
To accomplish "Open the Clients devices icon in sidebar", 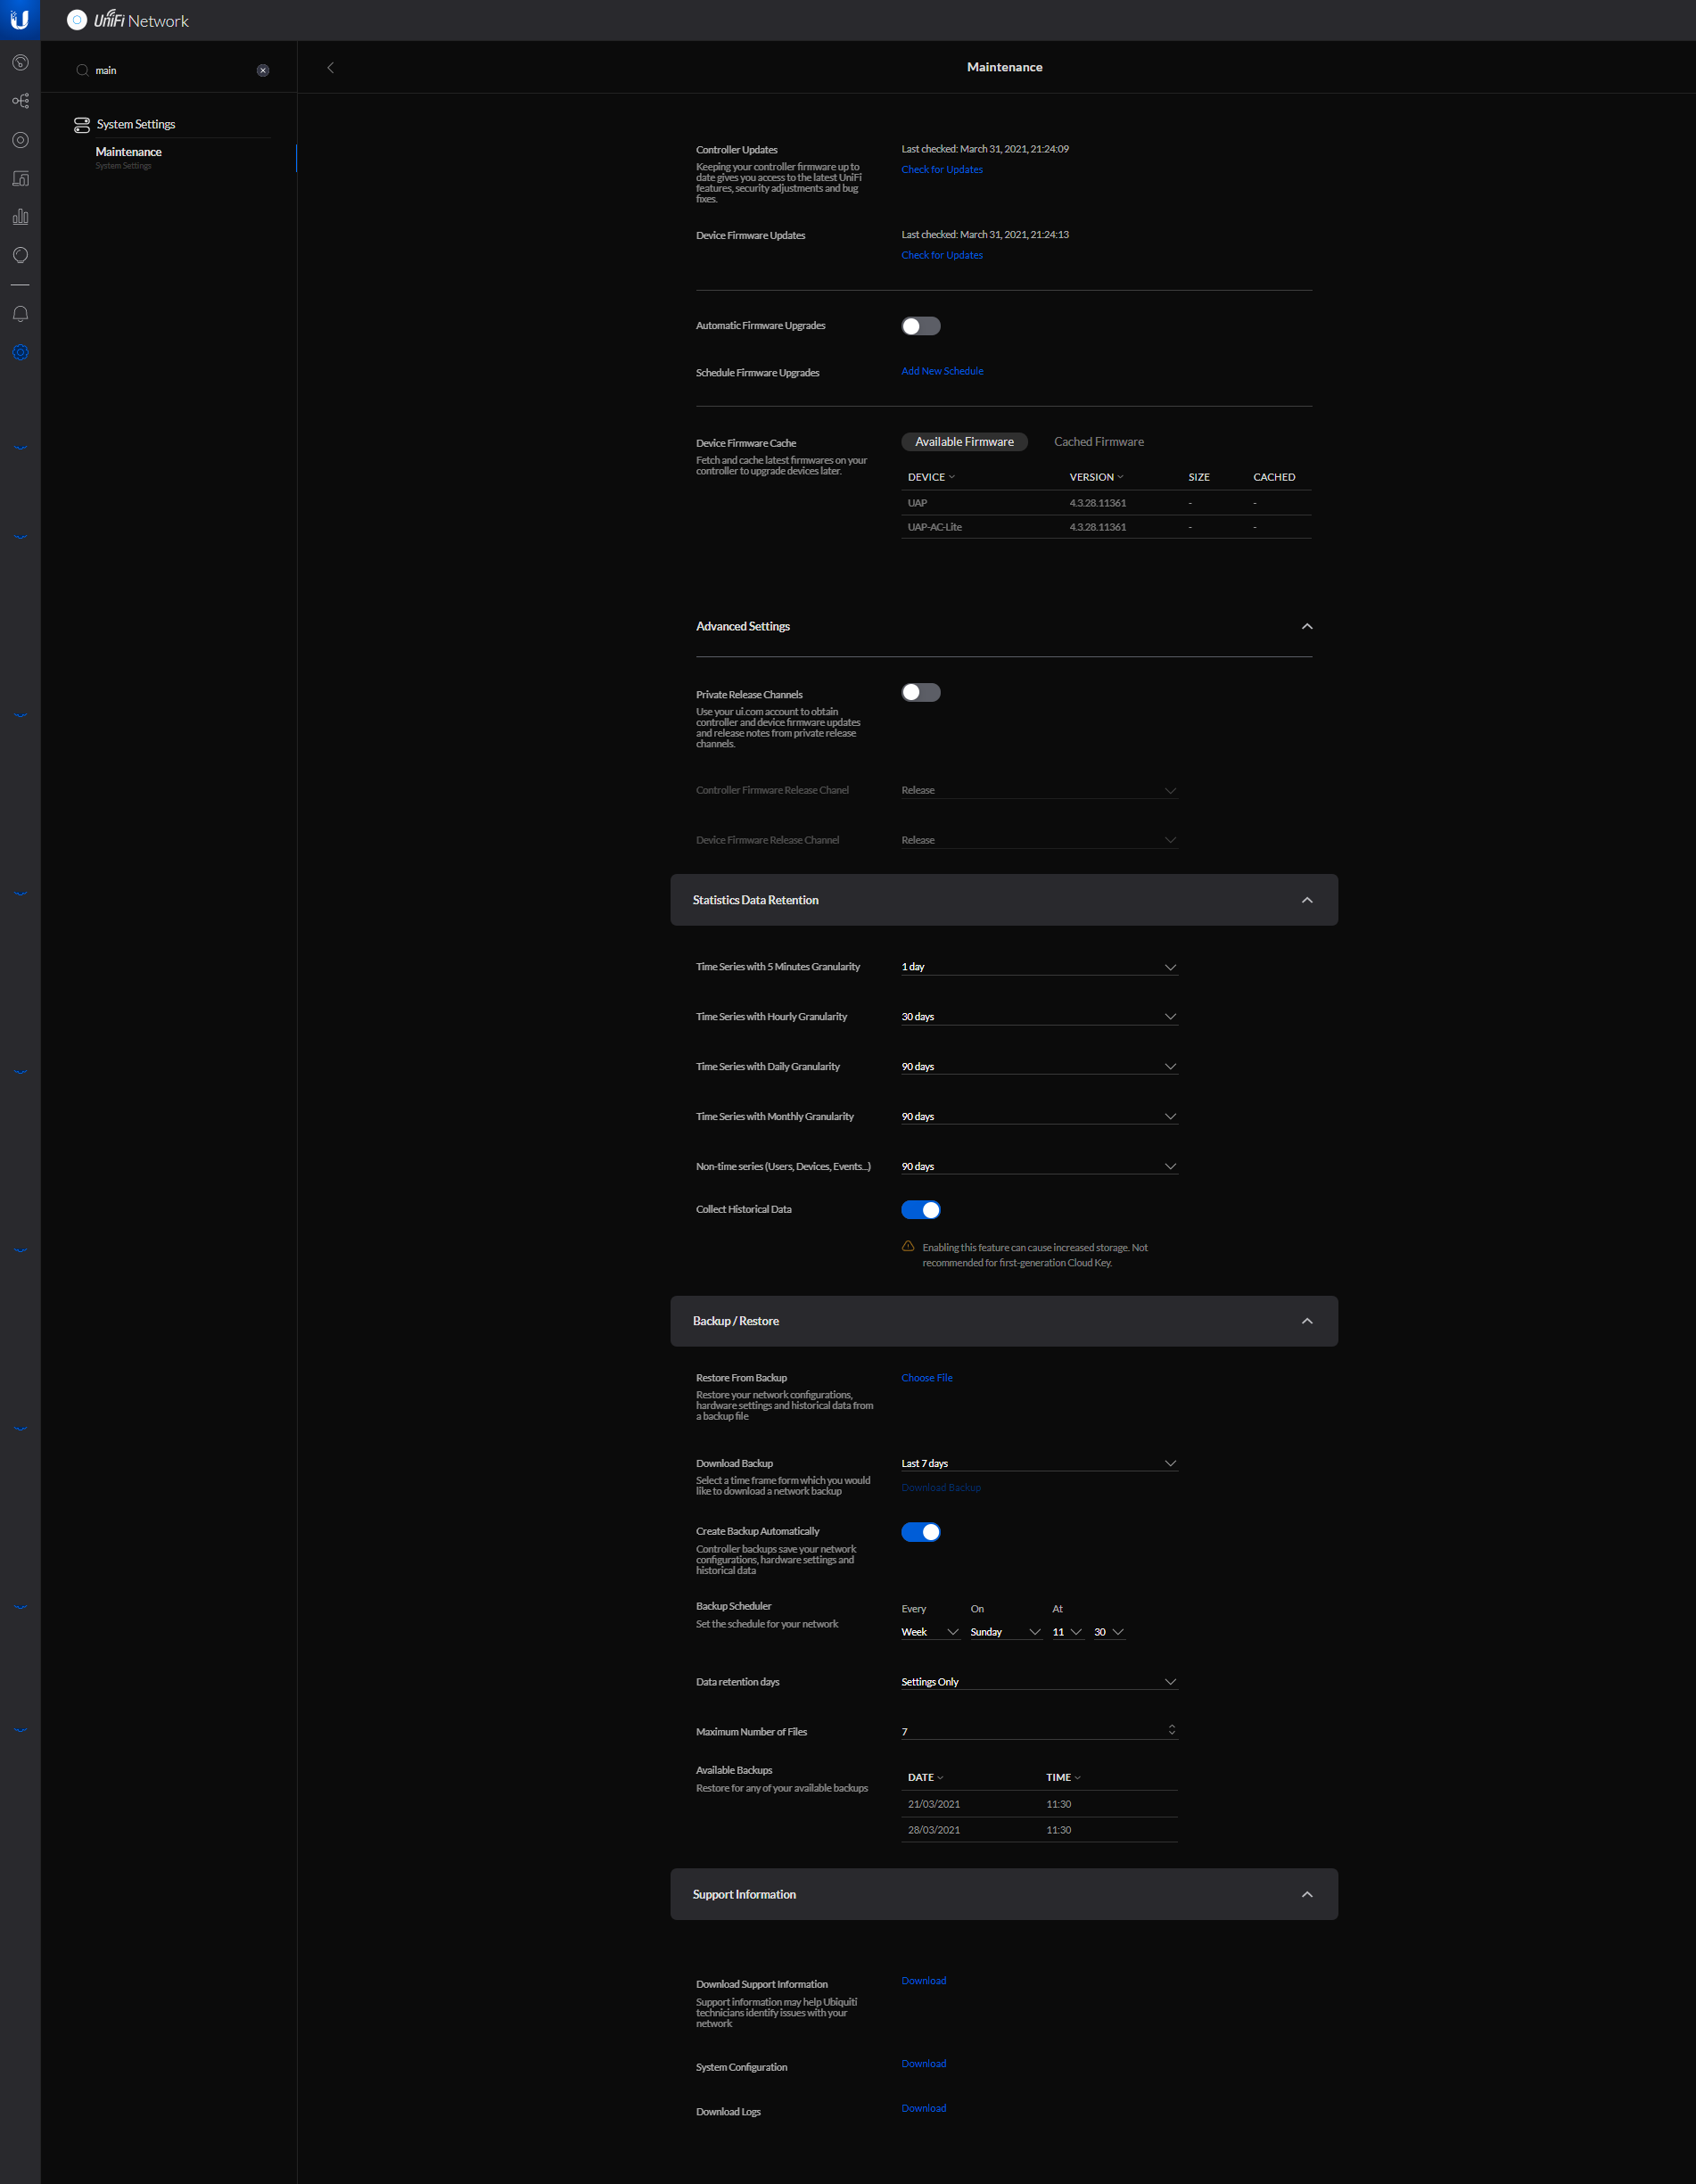I will coord(20,179).
